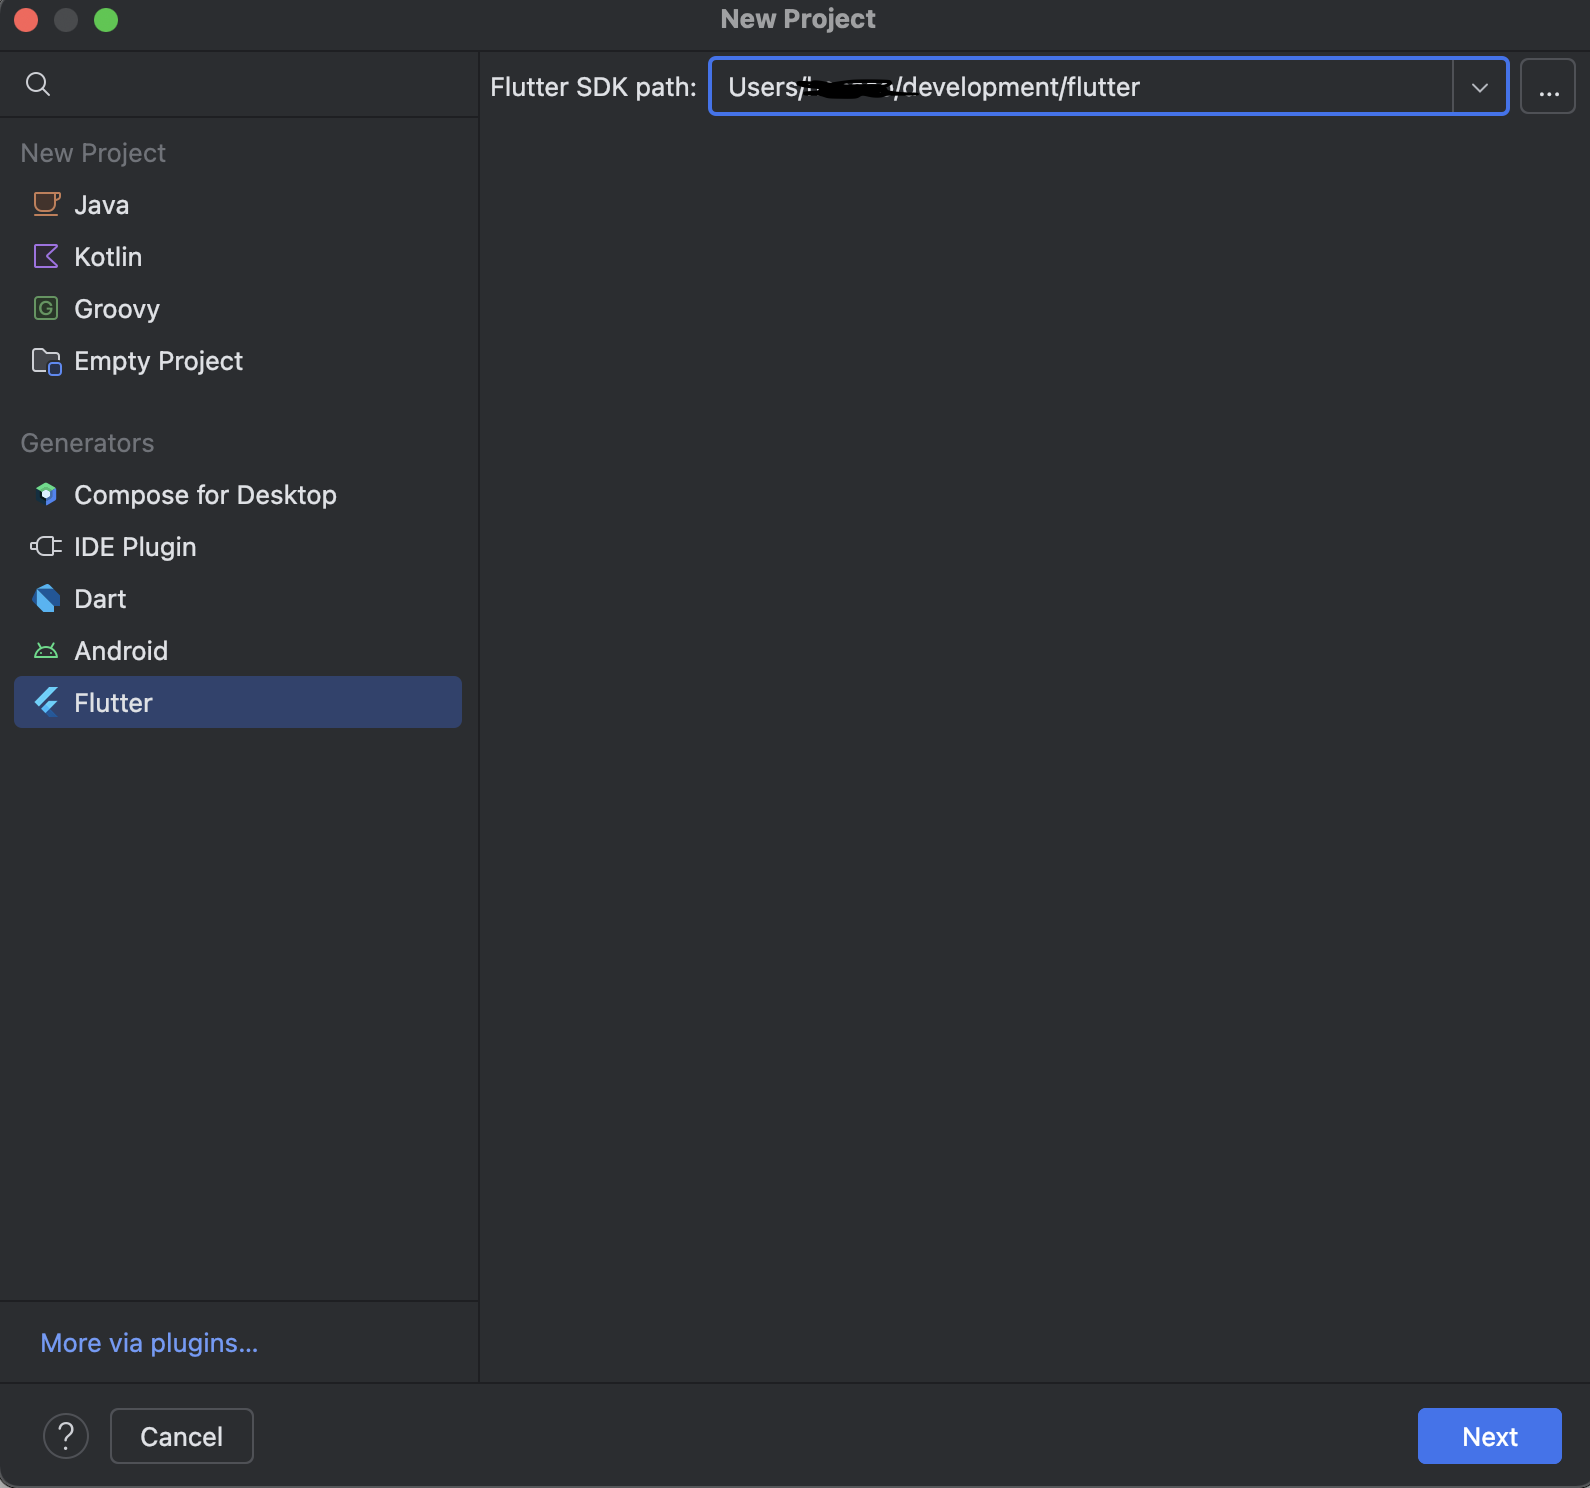
Task: Click the Kotlin logo icon
Action: (46, 256)
